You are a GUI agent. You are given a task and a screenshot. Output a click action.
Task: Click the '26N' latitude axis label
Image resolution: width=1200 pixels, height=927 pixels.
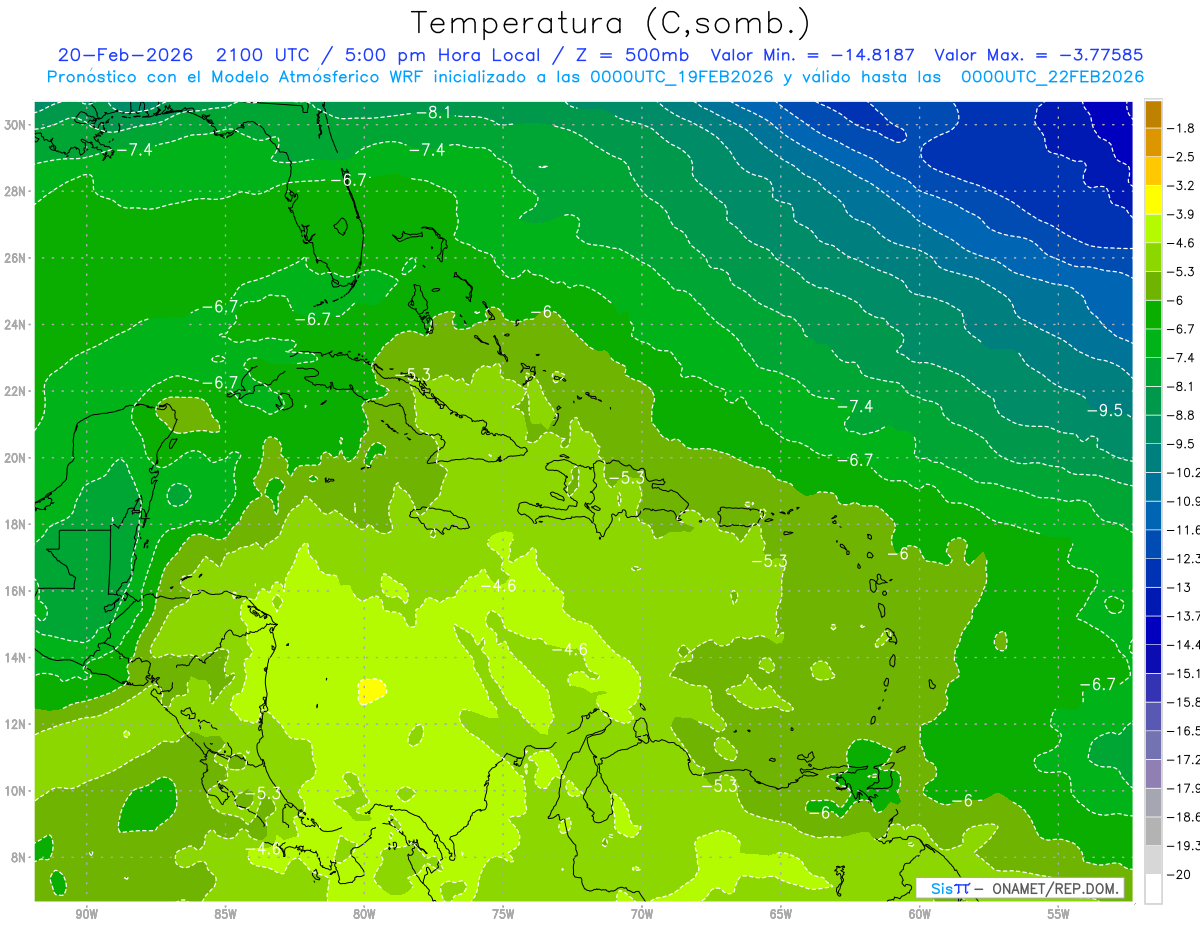[x=15, y=258]
